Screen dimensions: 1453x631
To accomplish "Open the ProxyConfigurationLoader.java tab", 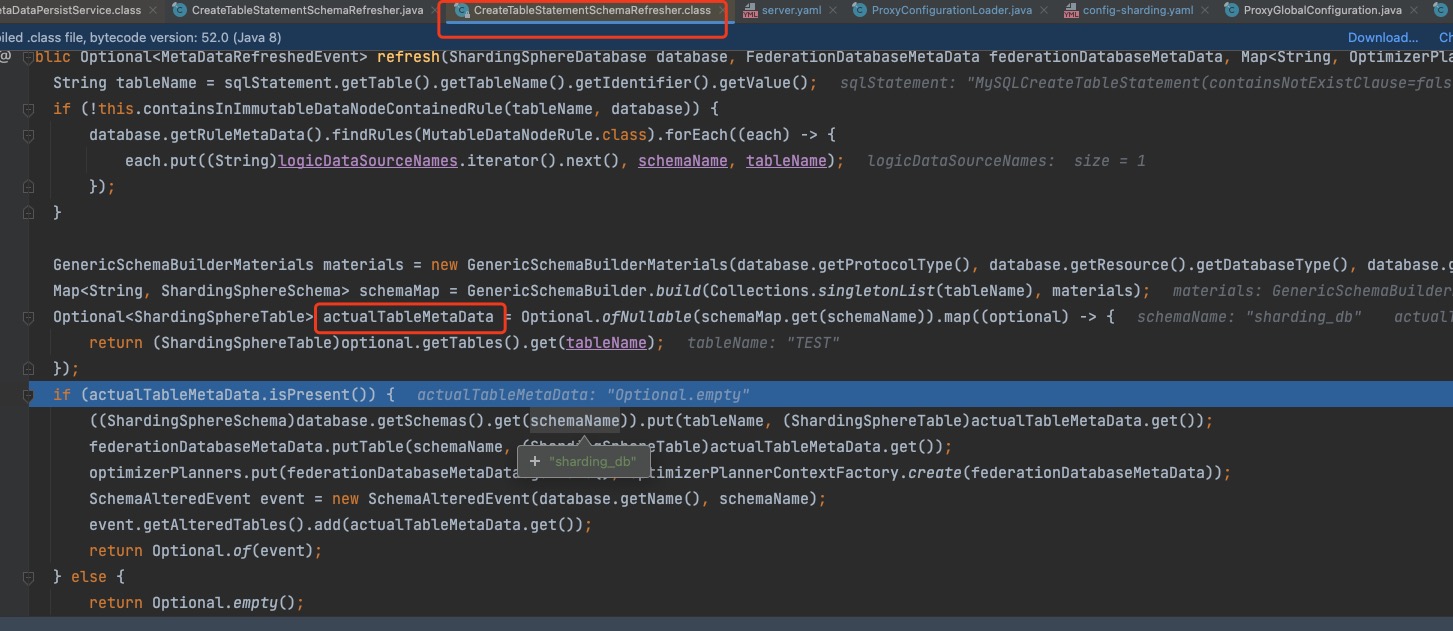I will (951, 10).
